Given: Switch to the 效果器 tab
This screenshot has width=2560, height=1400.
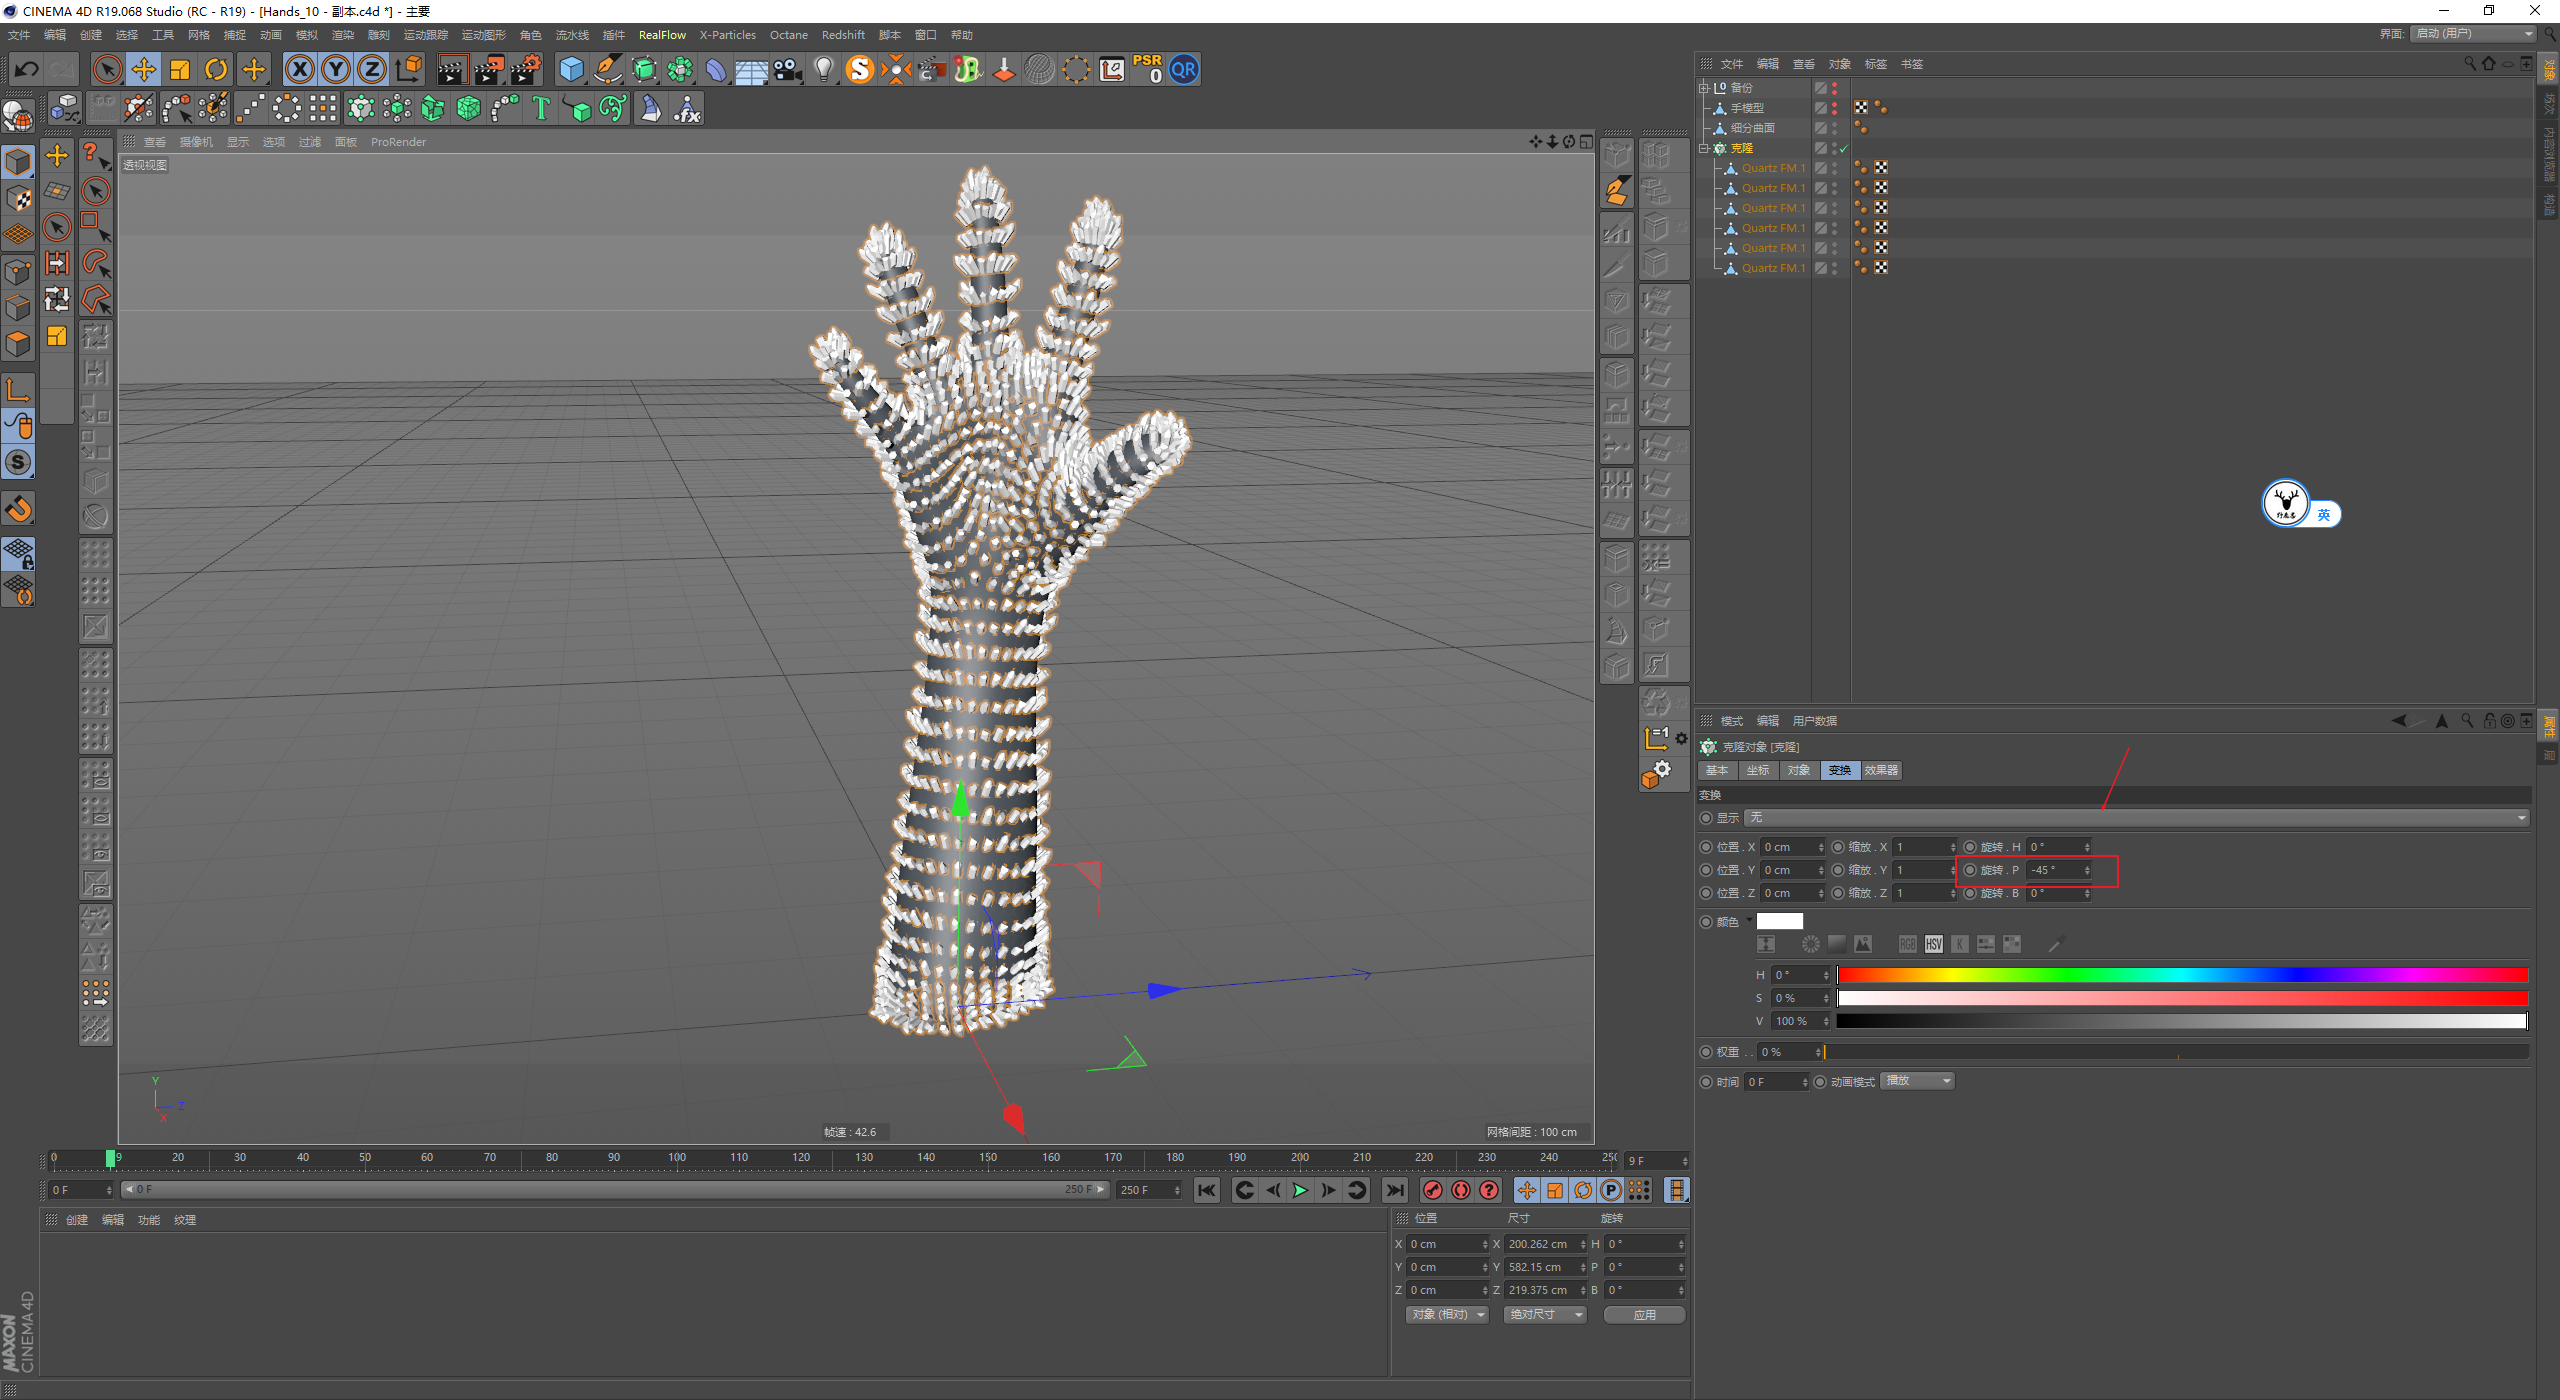Looking at the screenshot, I should pyautogui.click(x=1881, y=770).
